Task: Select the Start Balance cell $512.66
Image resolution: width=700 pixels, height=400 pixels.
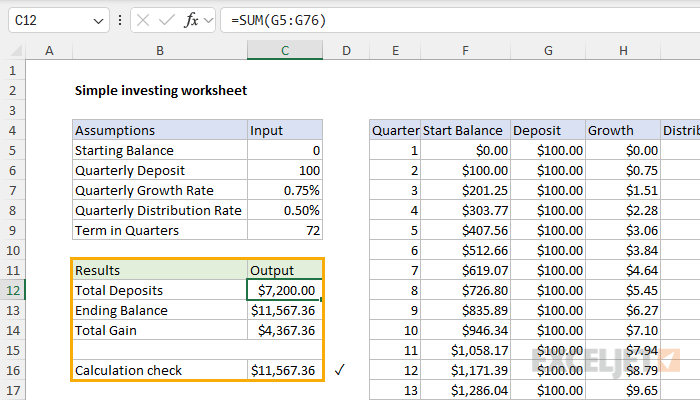Action: [x=465, y=250]
